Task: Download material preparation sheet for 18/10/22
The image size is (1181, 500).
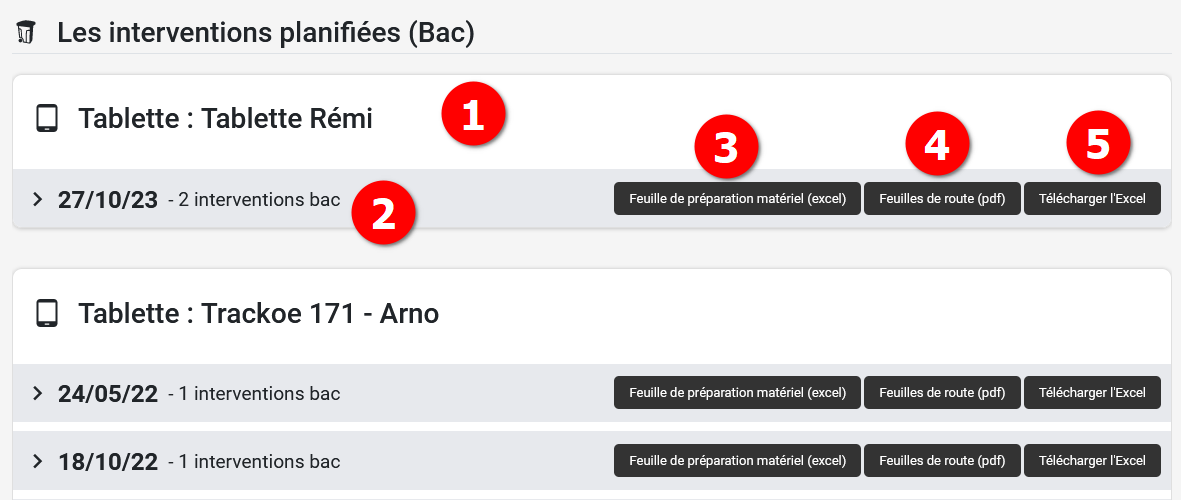Action: (x=737, y=461)
